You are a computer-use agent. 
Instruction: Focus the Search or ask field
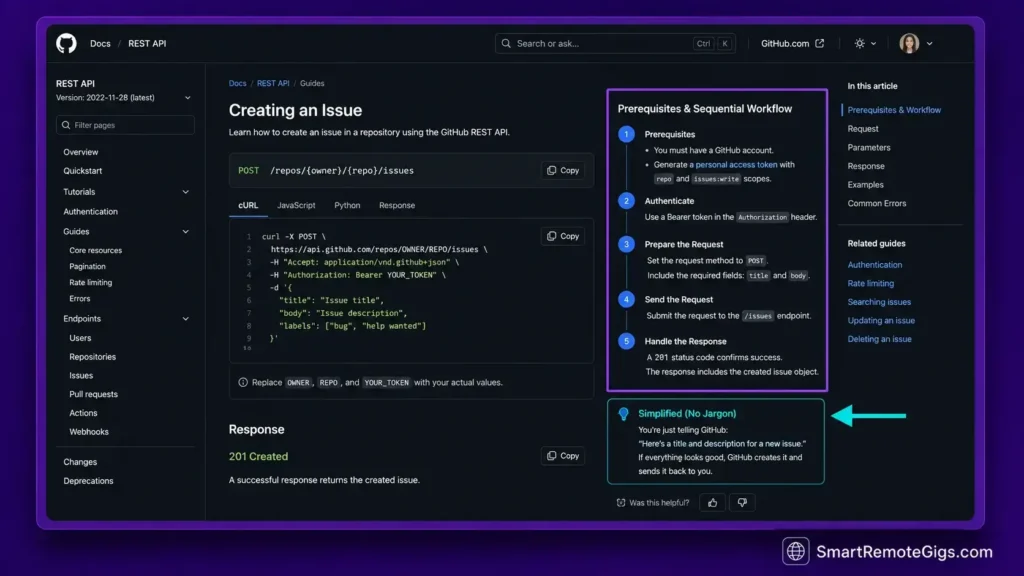[x=615, y=43]
